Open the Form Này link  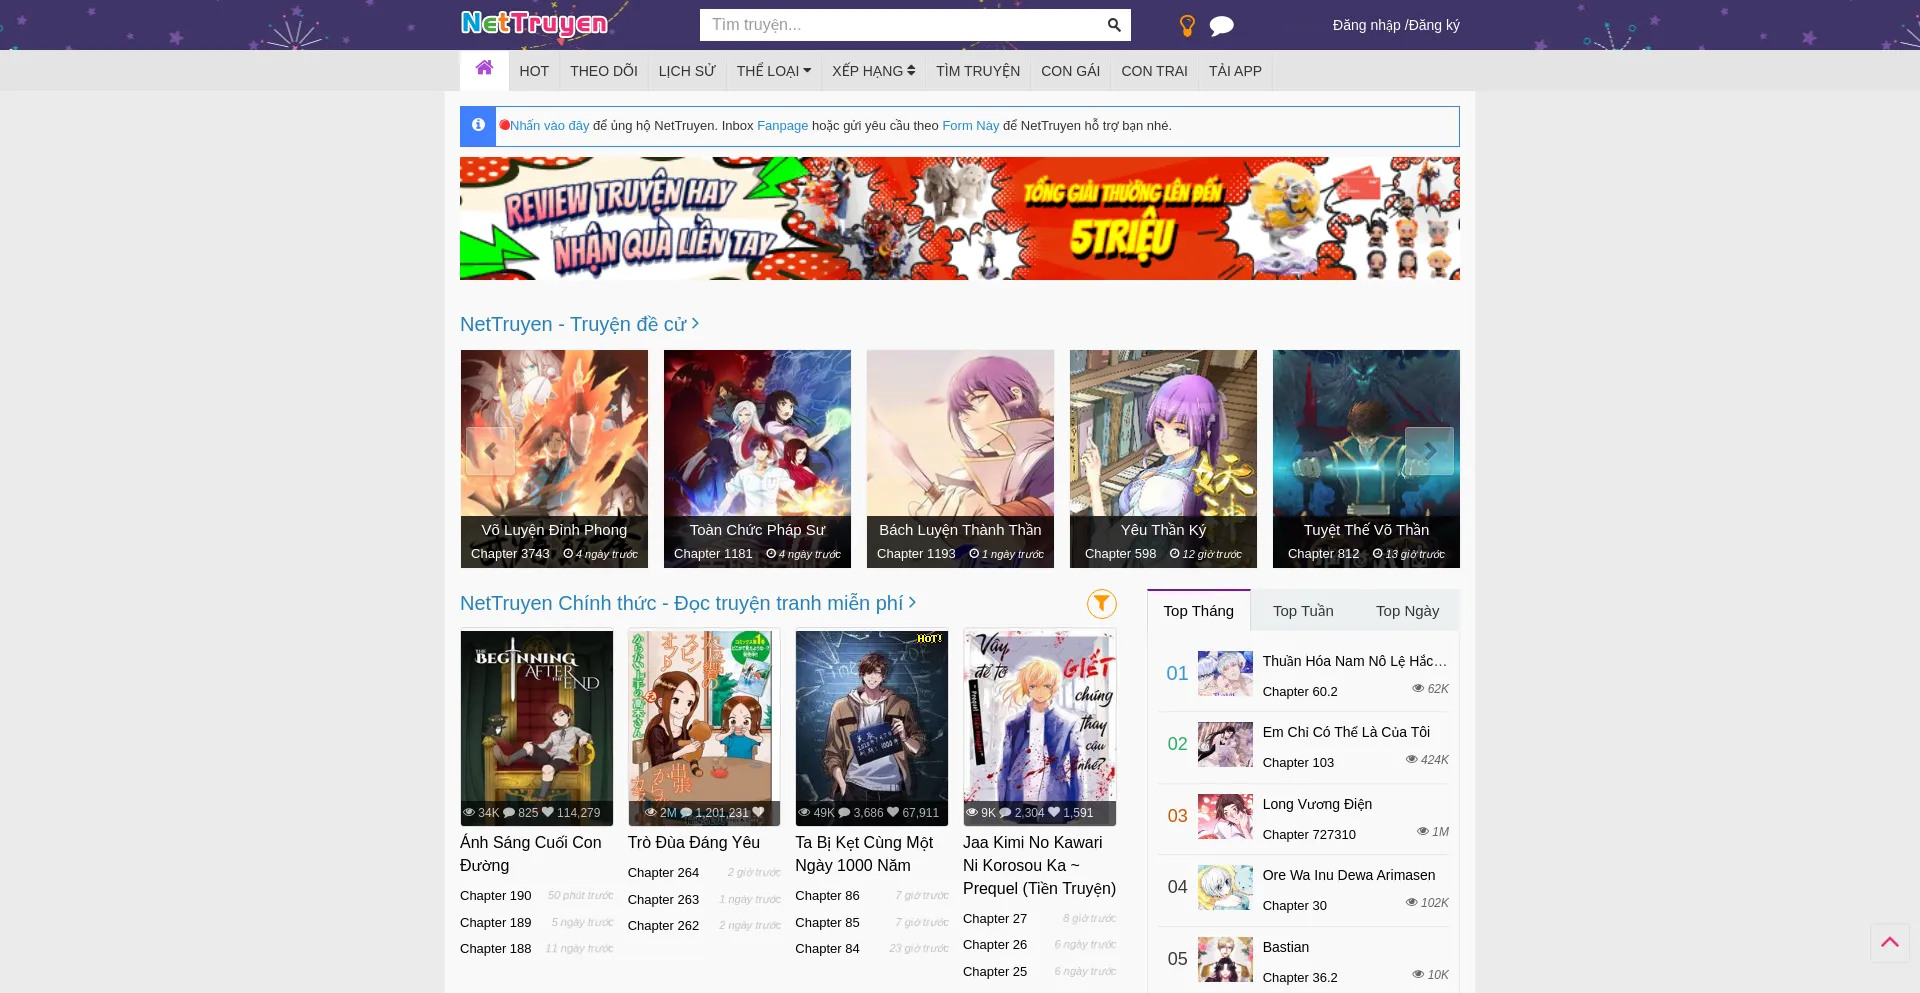pyautogui.click(x=970, y=126)
